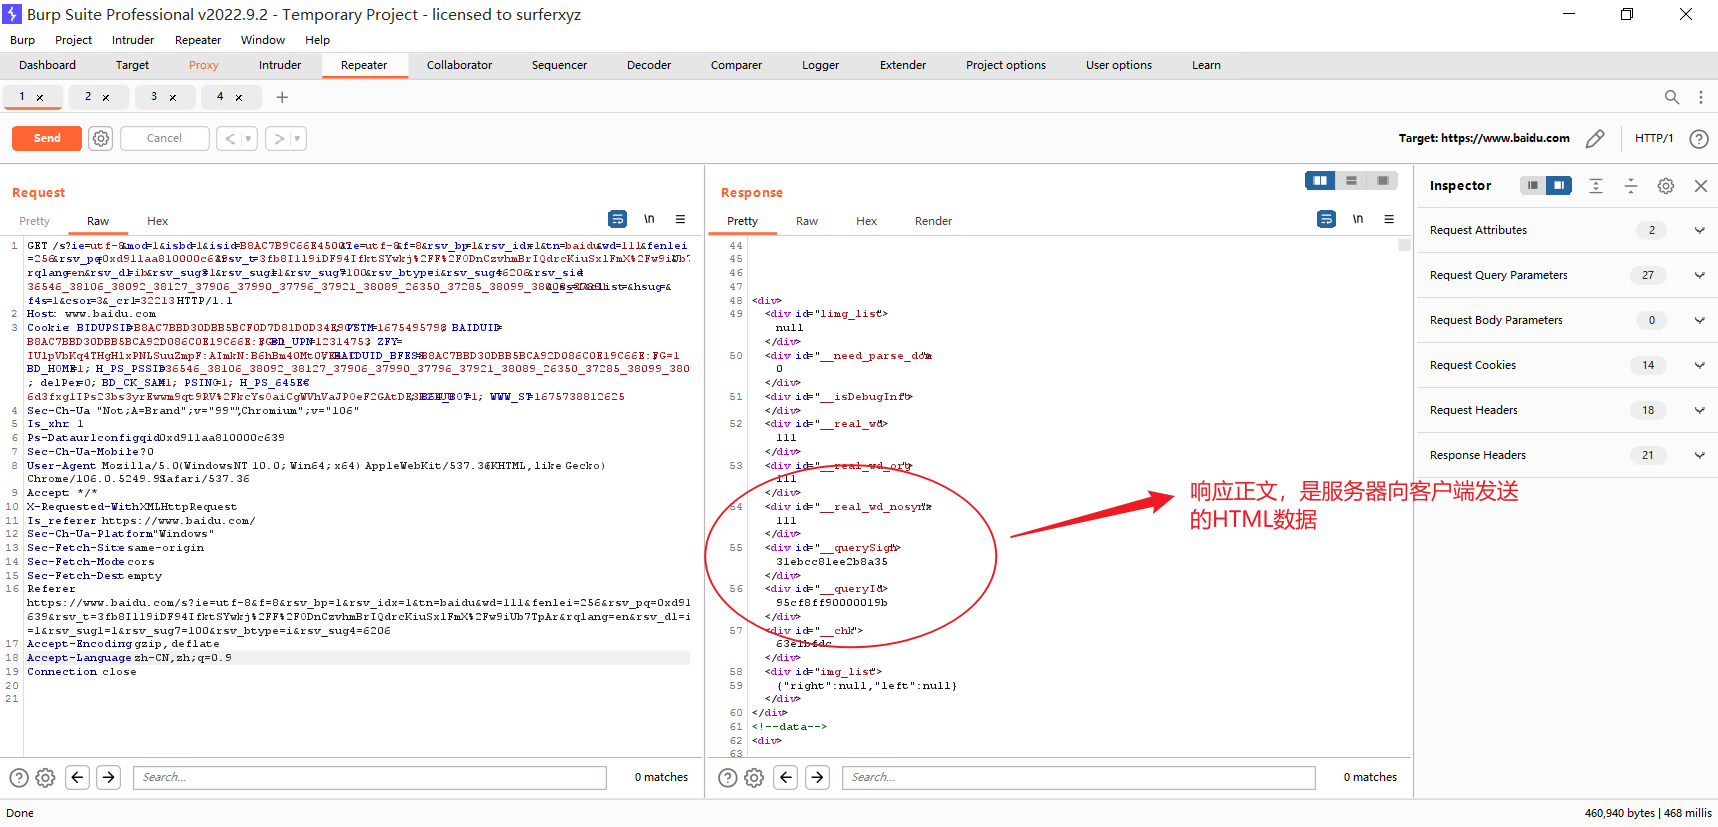1718x827 pixels.
Task: Switch response view to Render
Action: coord(933,221)
